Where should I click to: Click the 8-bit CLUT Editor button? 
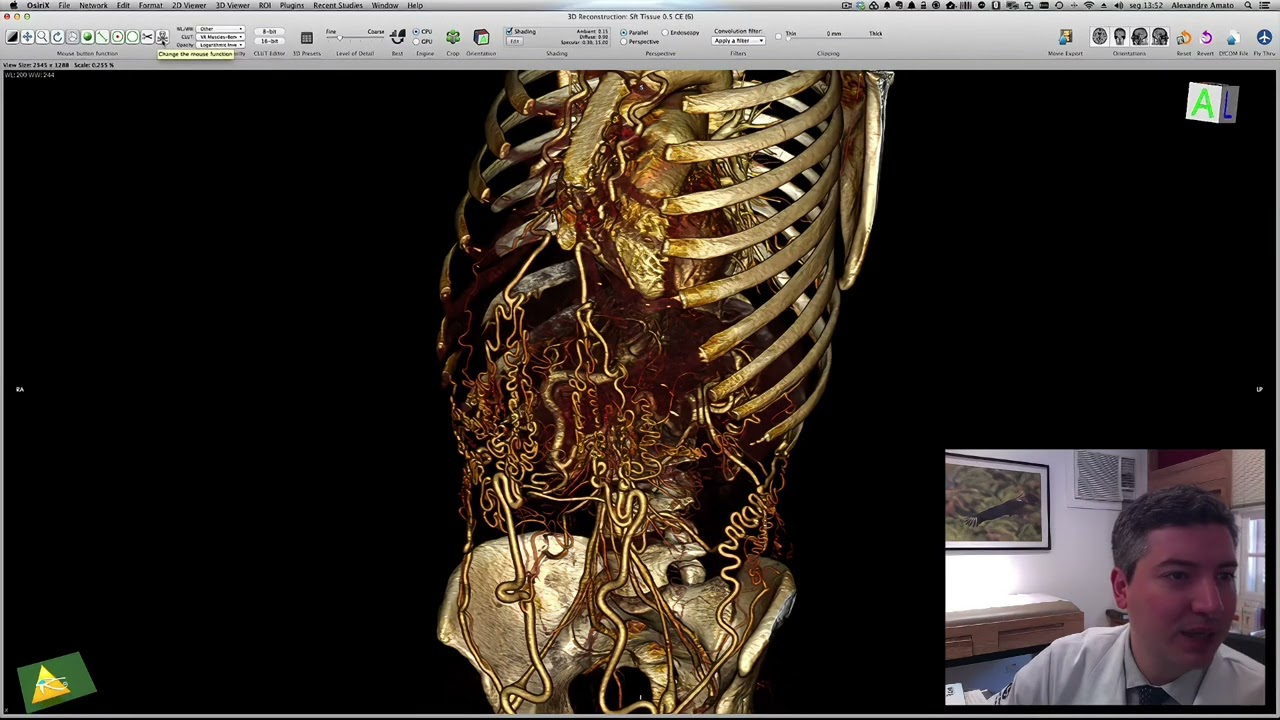point(269,31)
